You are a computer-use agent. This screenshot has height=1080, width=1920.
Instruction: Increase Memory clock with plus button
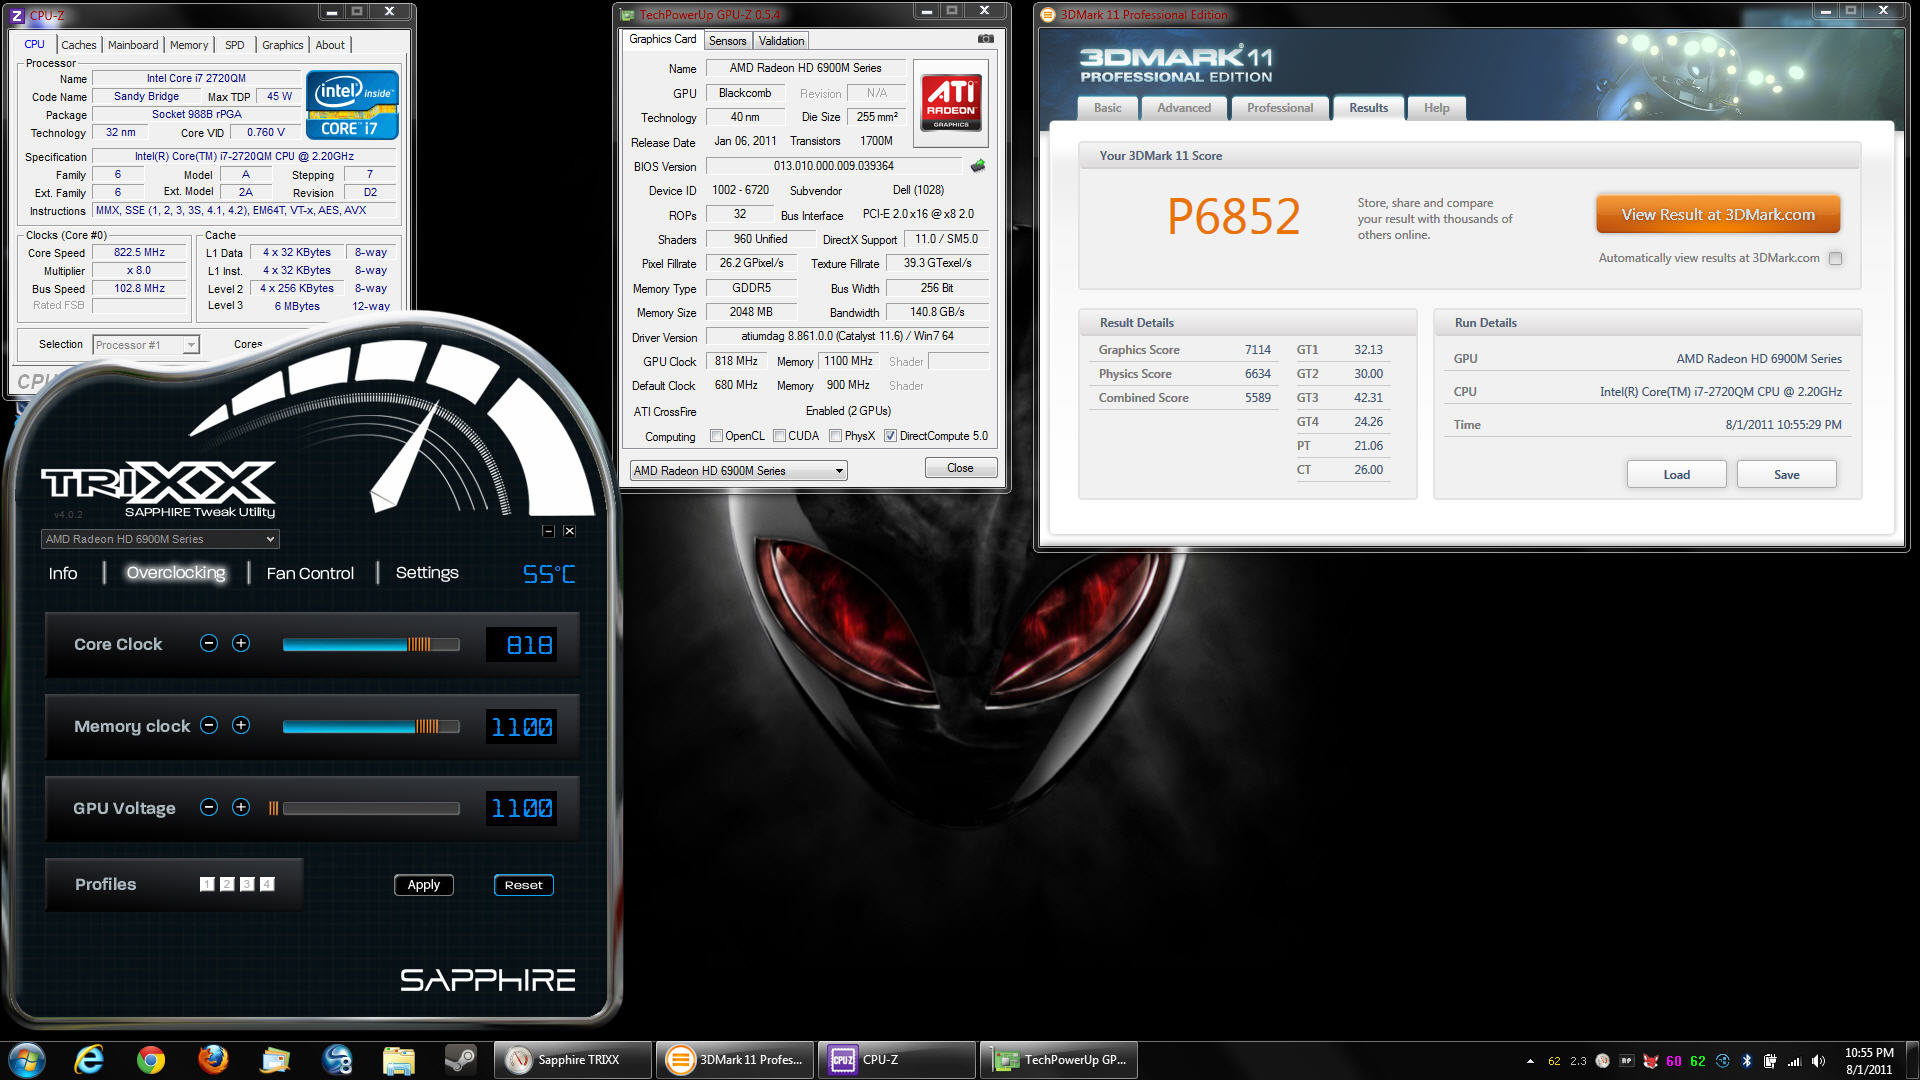[241, 725]
